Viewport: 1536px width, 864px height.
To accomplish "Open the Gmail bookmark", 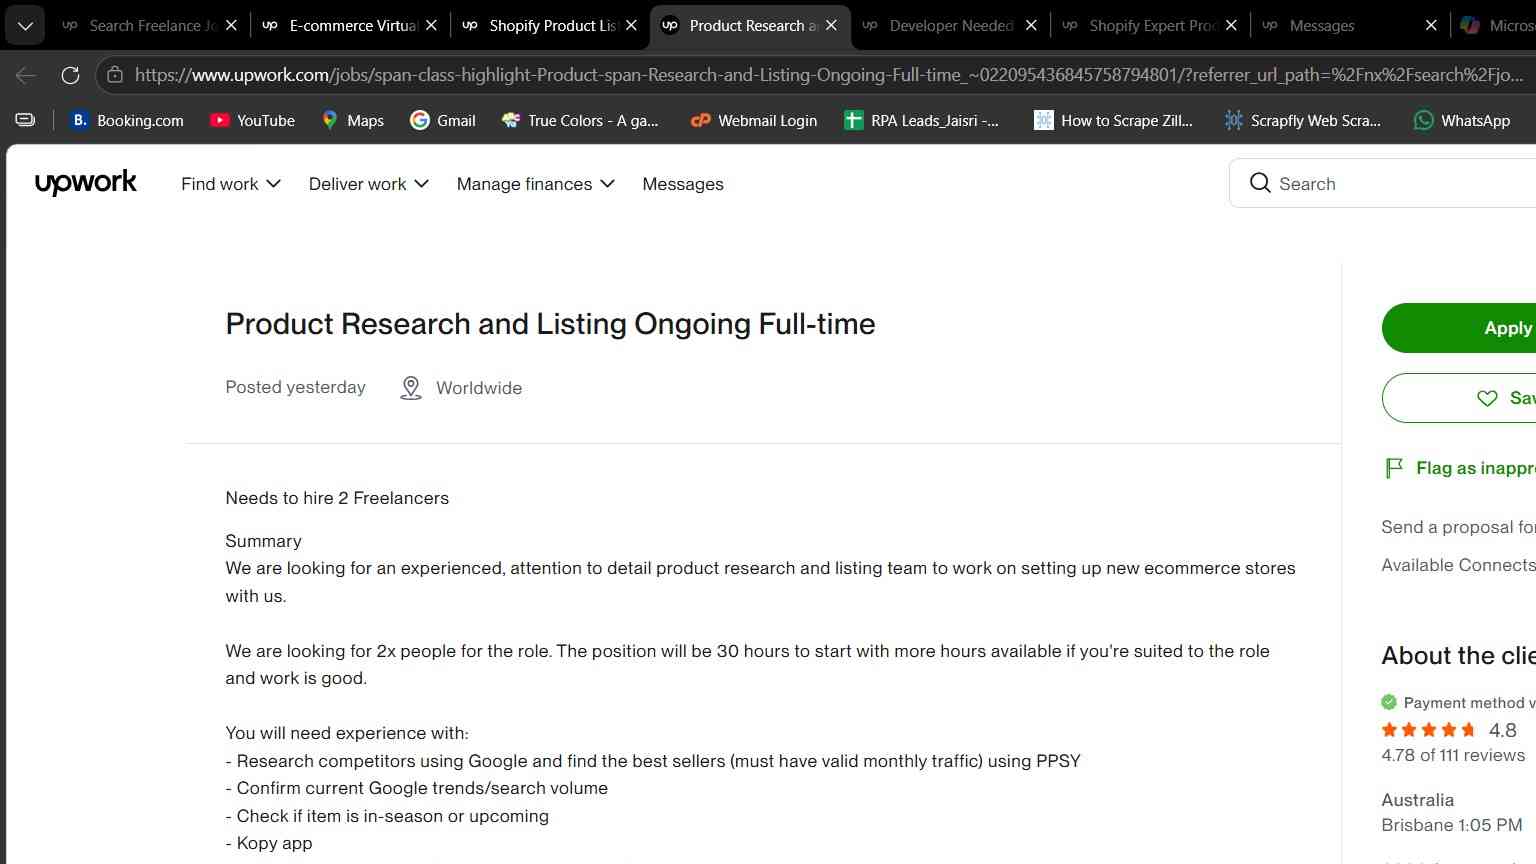I will click(x=443, y=120).
